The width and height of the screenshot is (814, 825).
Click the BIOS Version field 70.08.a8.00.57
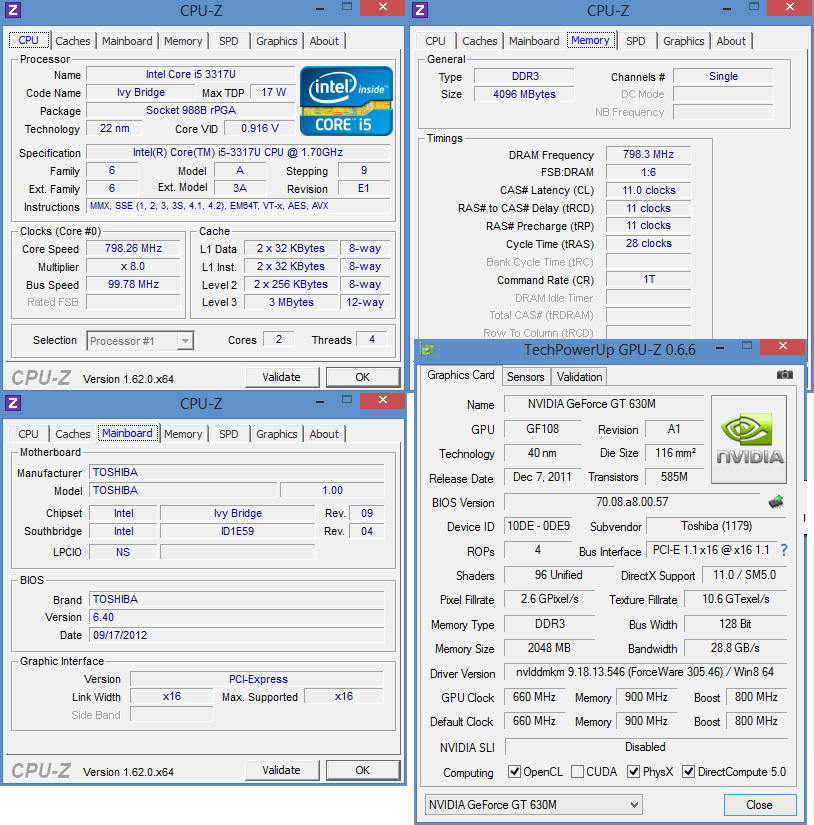pos(632,502)
